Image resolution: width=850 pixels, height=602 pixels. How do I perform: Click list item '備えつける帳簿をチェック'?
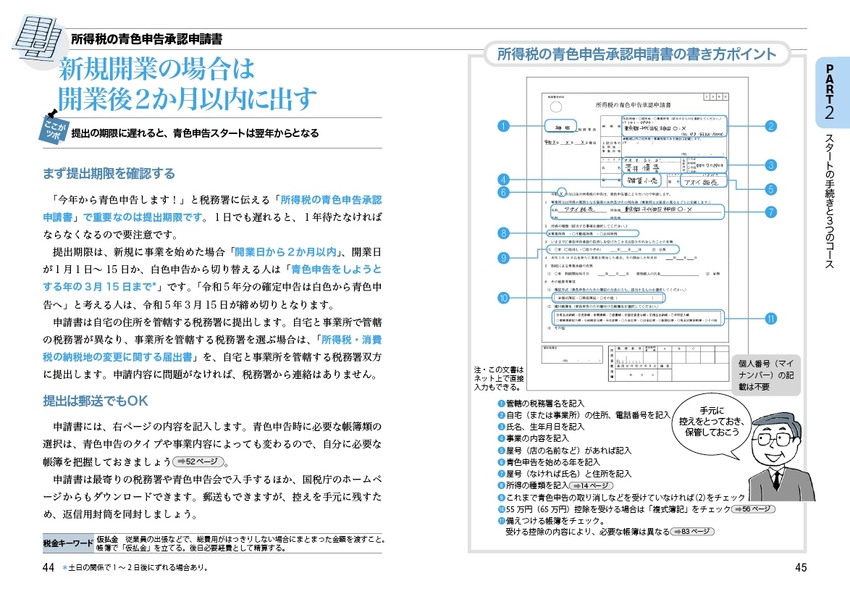coord(556,521)
